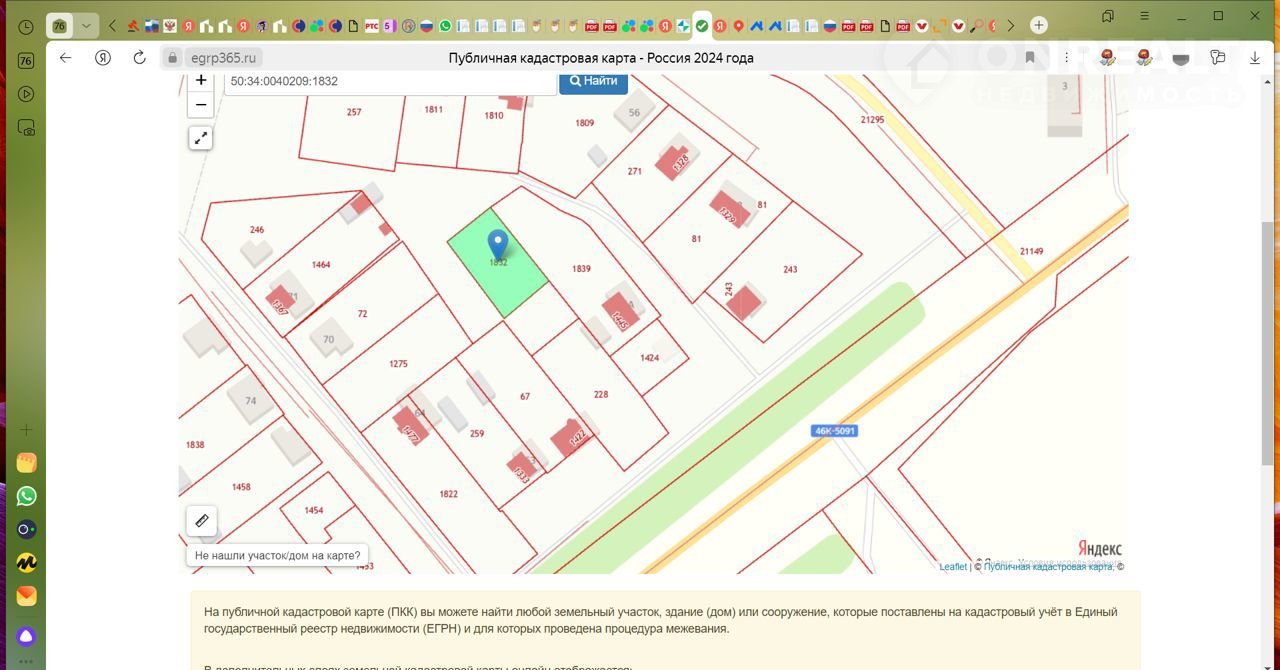This screenshot has height=670, width=1280.
Task: Open browser history from the sidebar
Action: (26, 27)
